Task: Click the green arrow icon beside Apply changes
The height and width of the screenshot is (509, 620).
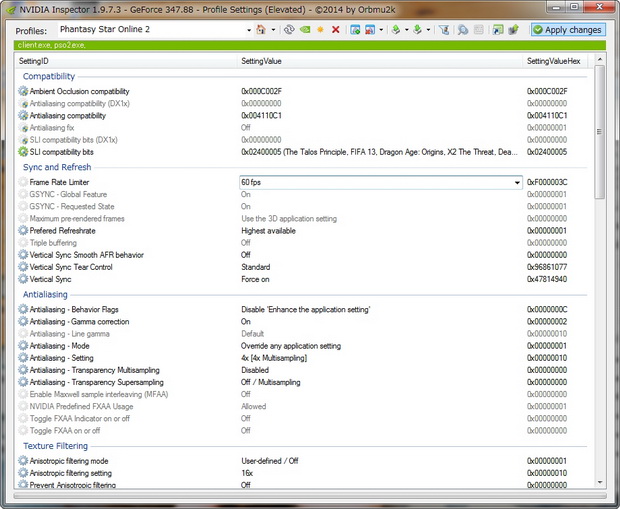Action: coord(513,30)
